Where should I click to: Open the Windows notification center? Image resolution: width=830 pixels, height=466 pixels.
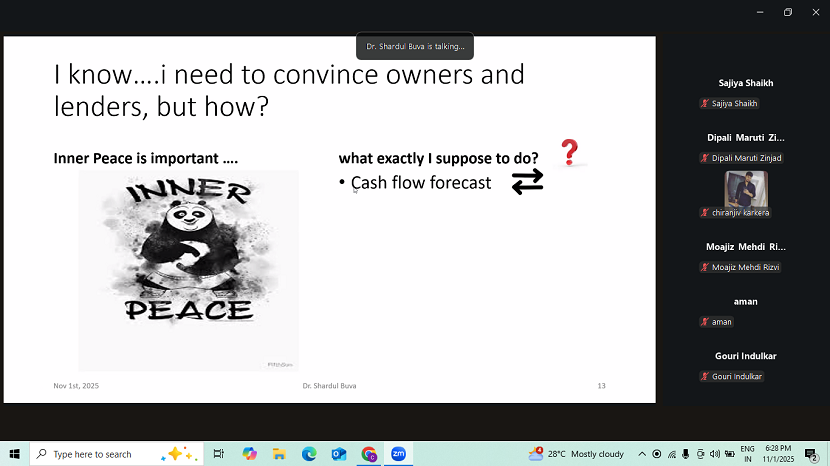[811, 454]
